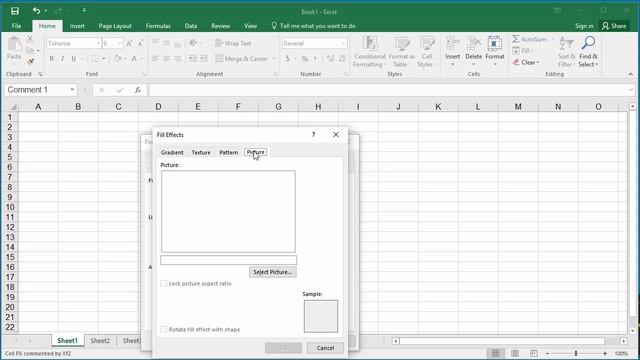Click the Merge & Center button
The image size is (640, 360).
pos(242,59)
